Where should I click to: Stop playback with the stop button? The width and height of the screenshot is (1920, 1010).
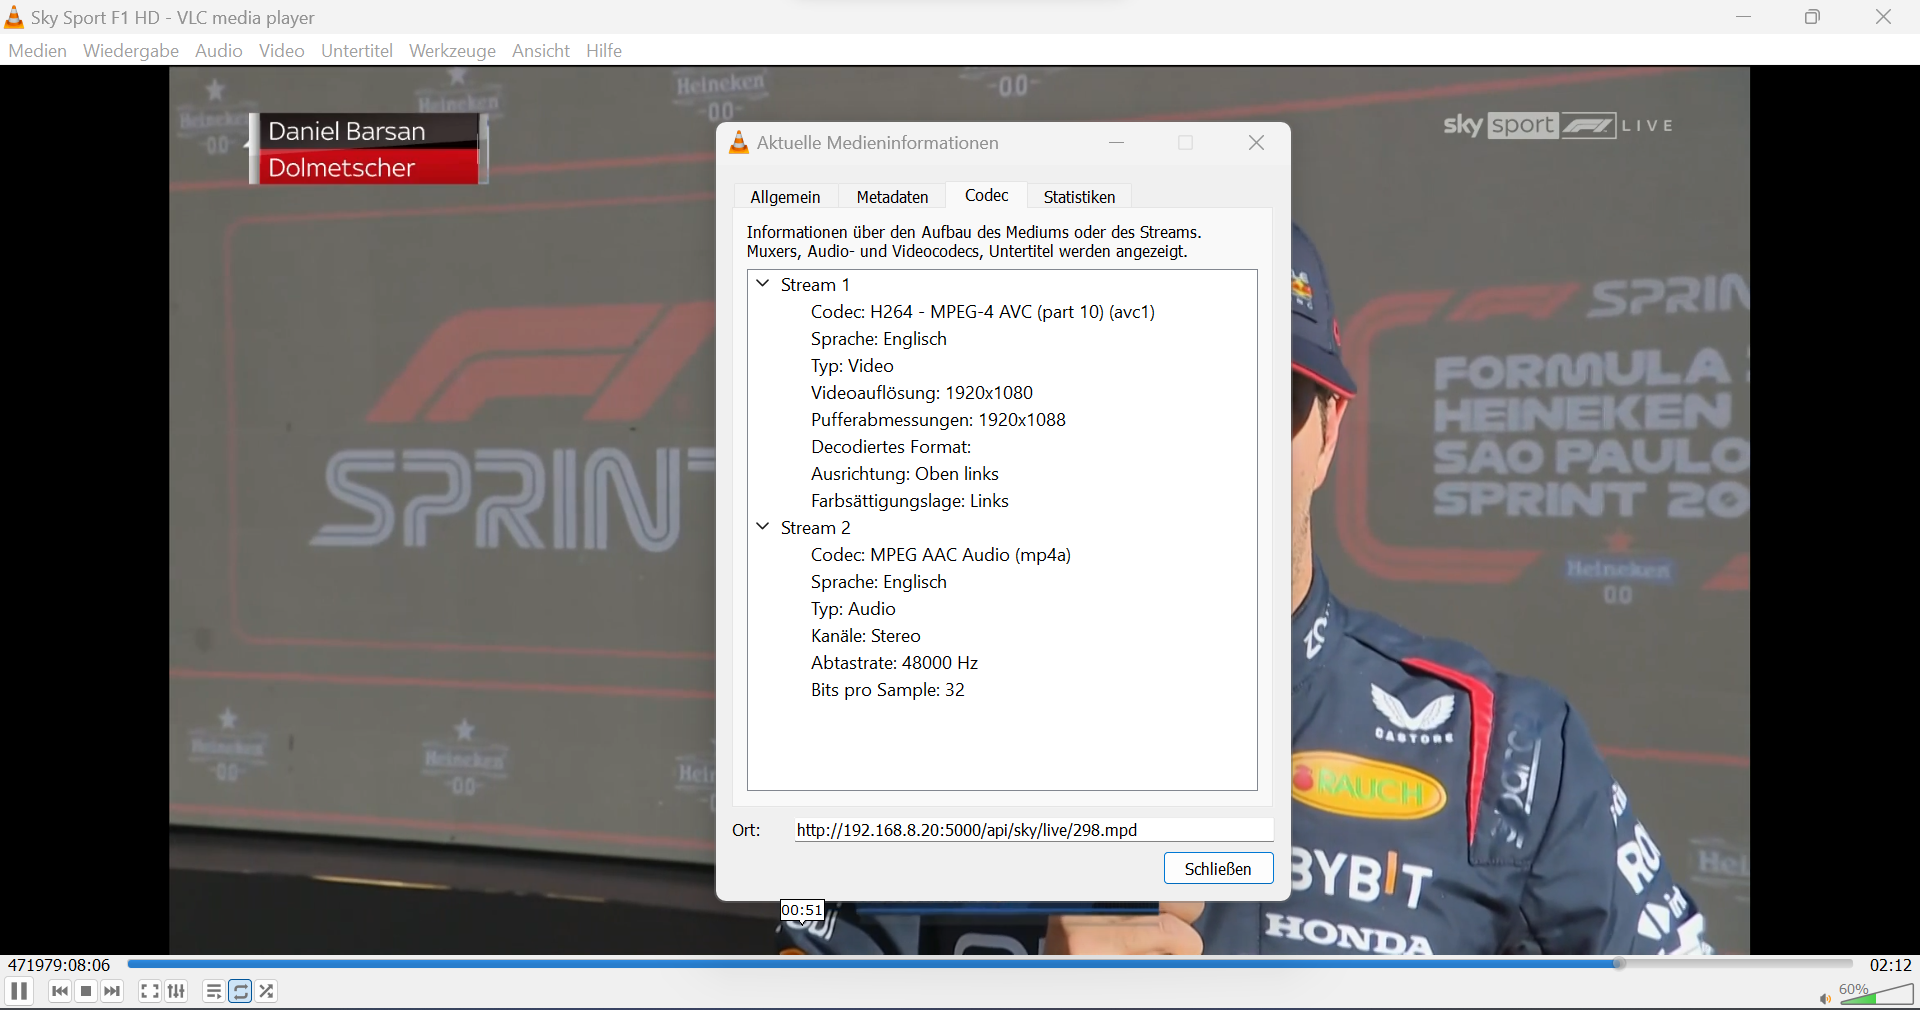[86, 991]
